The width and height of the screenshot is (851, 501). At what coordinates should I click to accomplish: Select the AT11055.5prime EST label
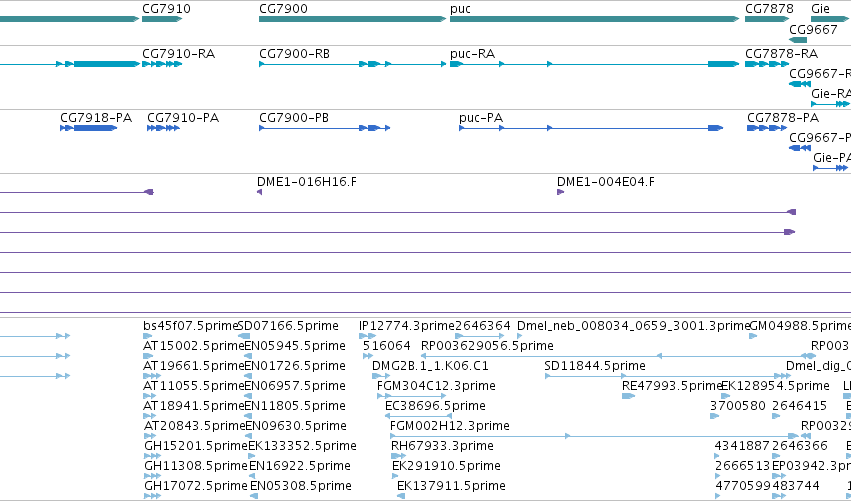coord(194,386)
